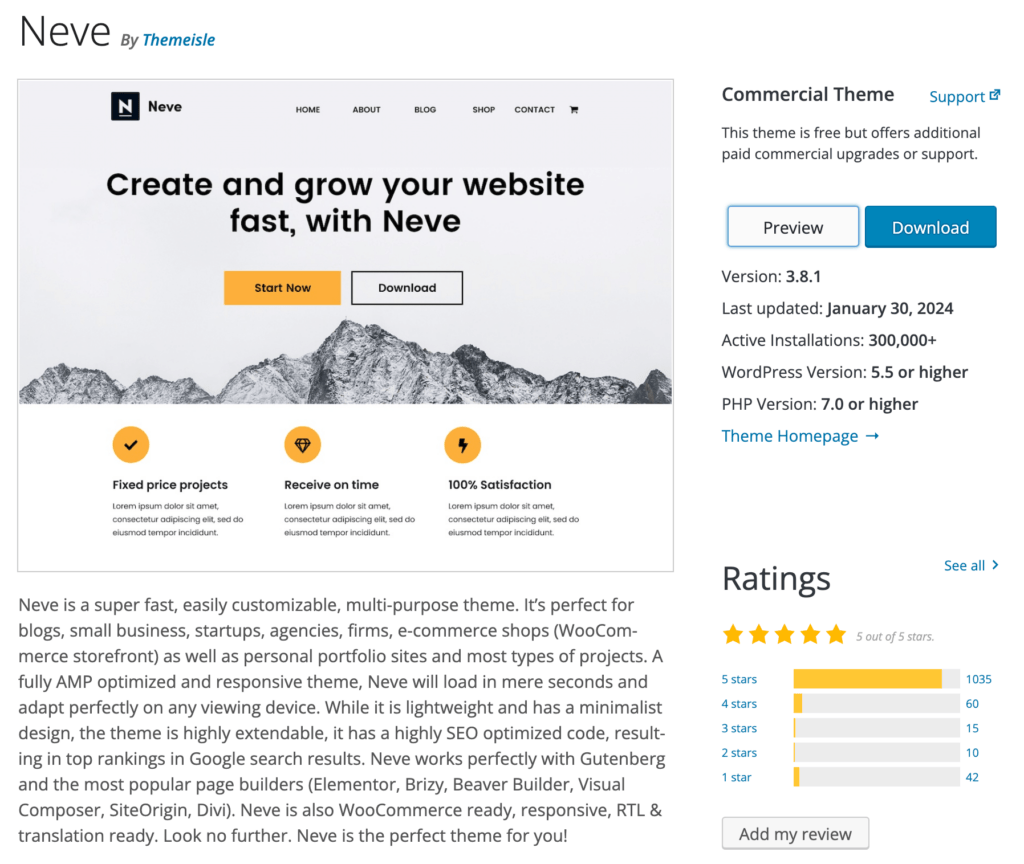Visit the Themeisle author link
This screenshot has width=1024, height=864.
(x=179, y=40)
